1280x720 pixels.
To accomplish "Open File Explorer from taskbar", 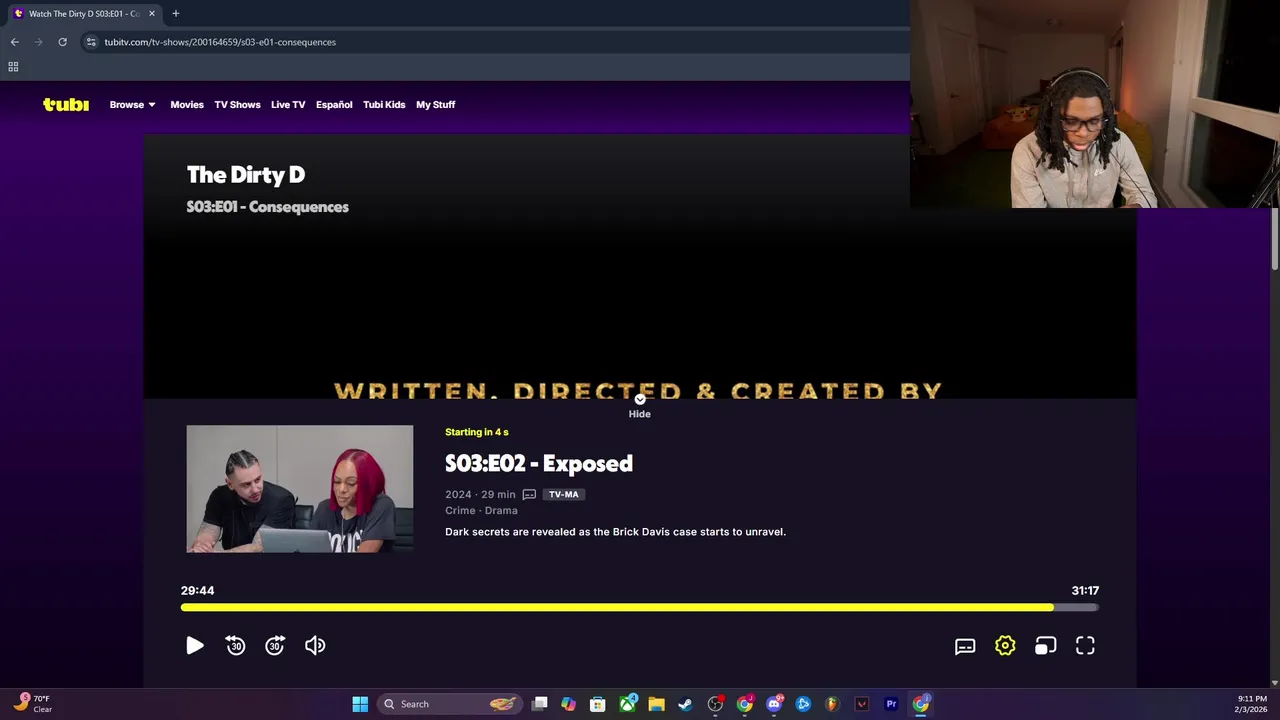I will click(656, 704).
